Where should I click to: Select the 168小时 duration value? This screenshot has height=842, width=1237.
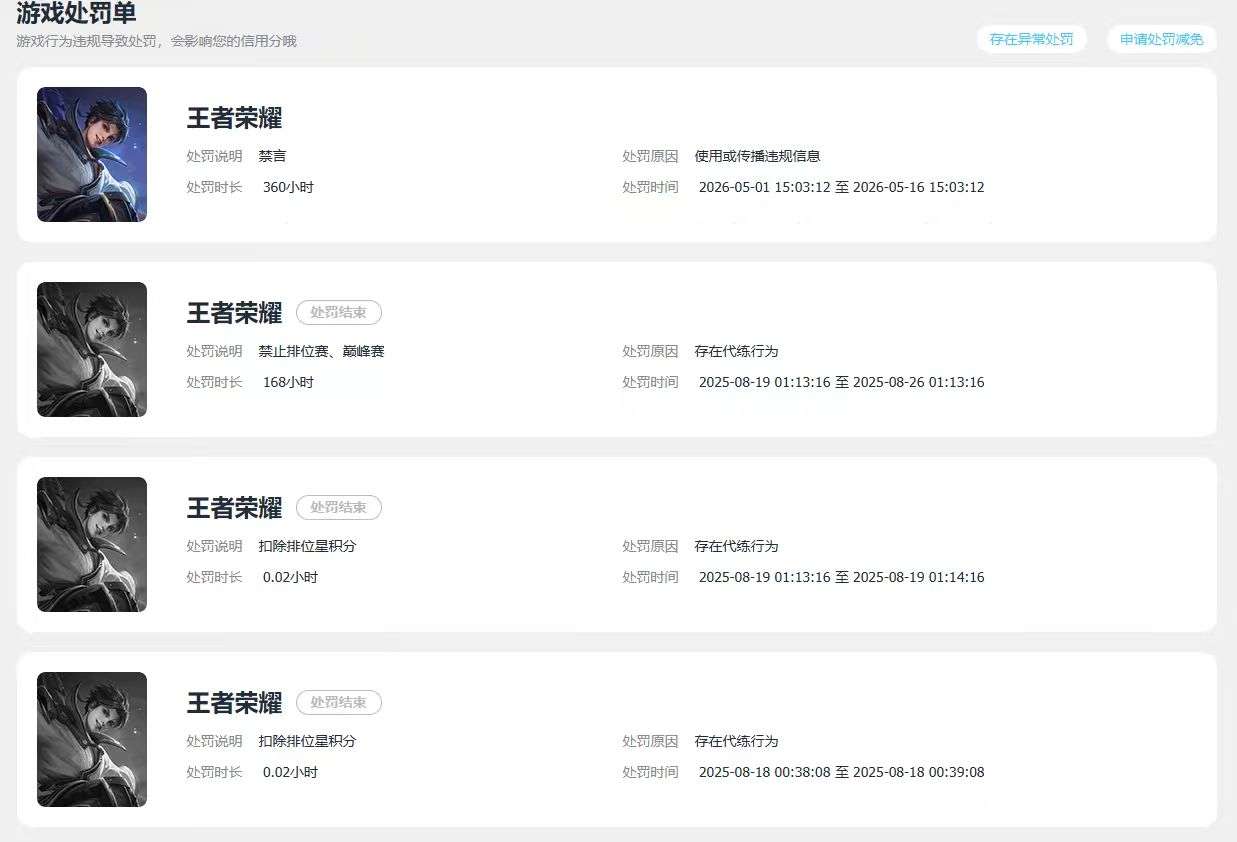(288, 382)
